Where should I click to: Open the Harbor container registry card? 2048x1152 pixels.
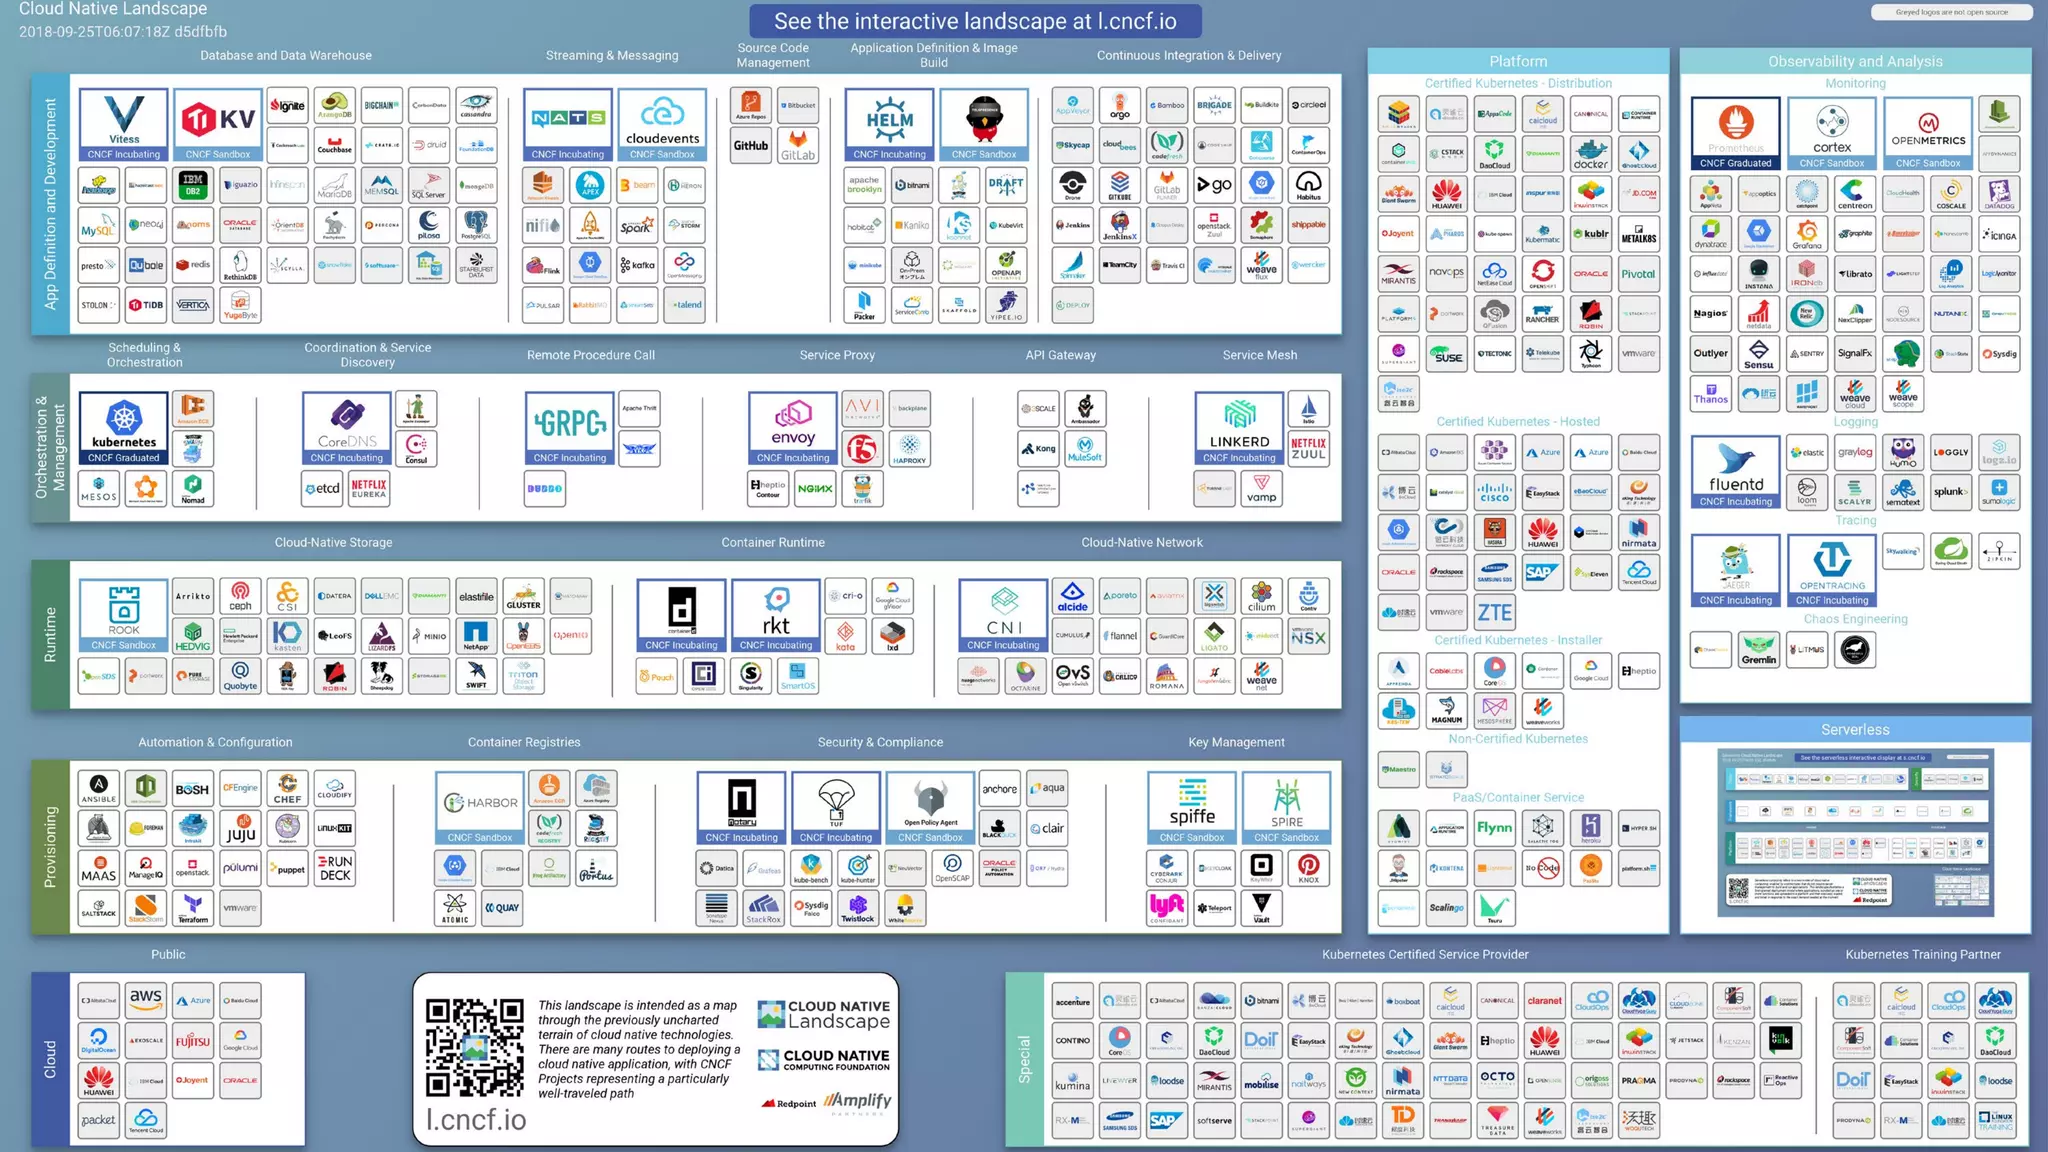(x=480, y=807)
